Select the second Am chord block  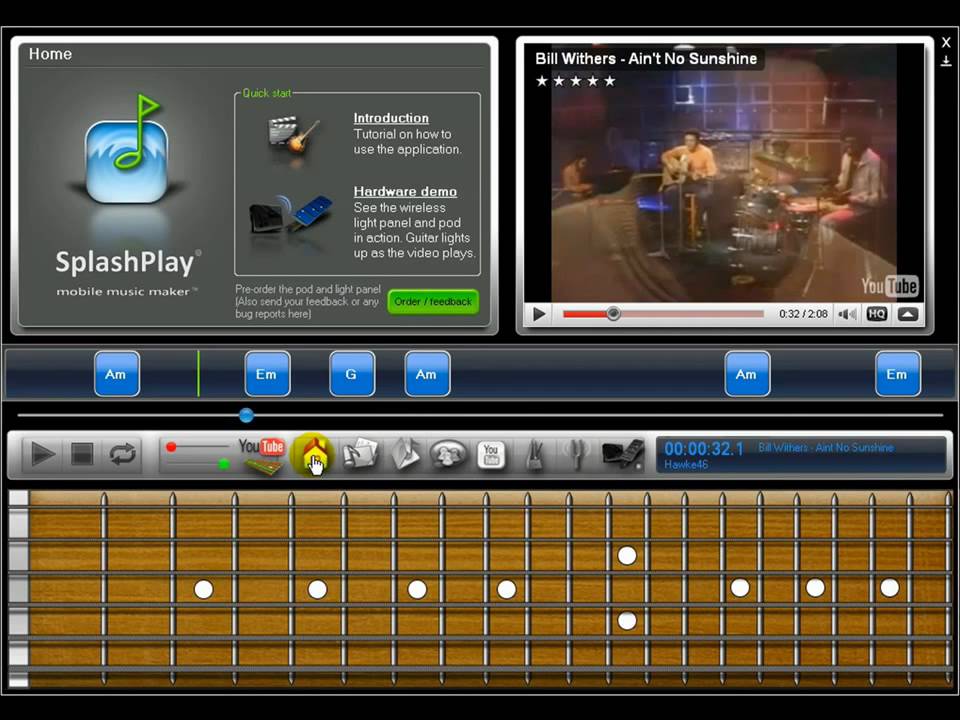pos(427,374)
